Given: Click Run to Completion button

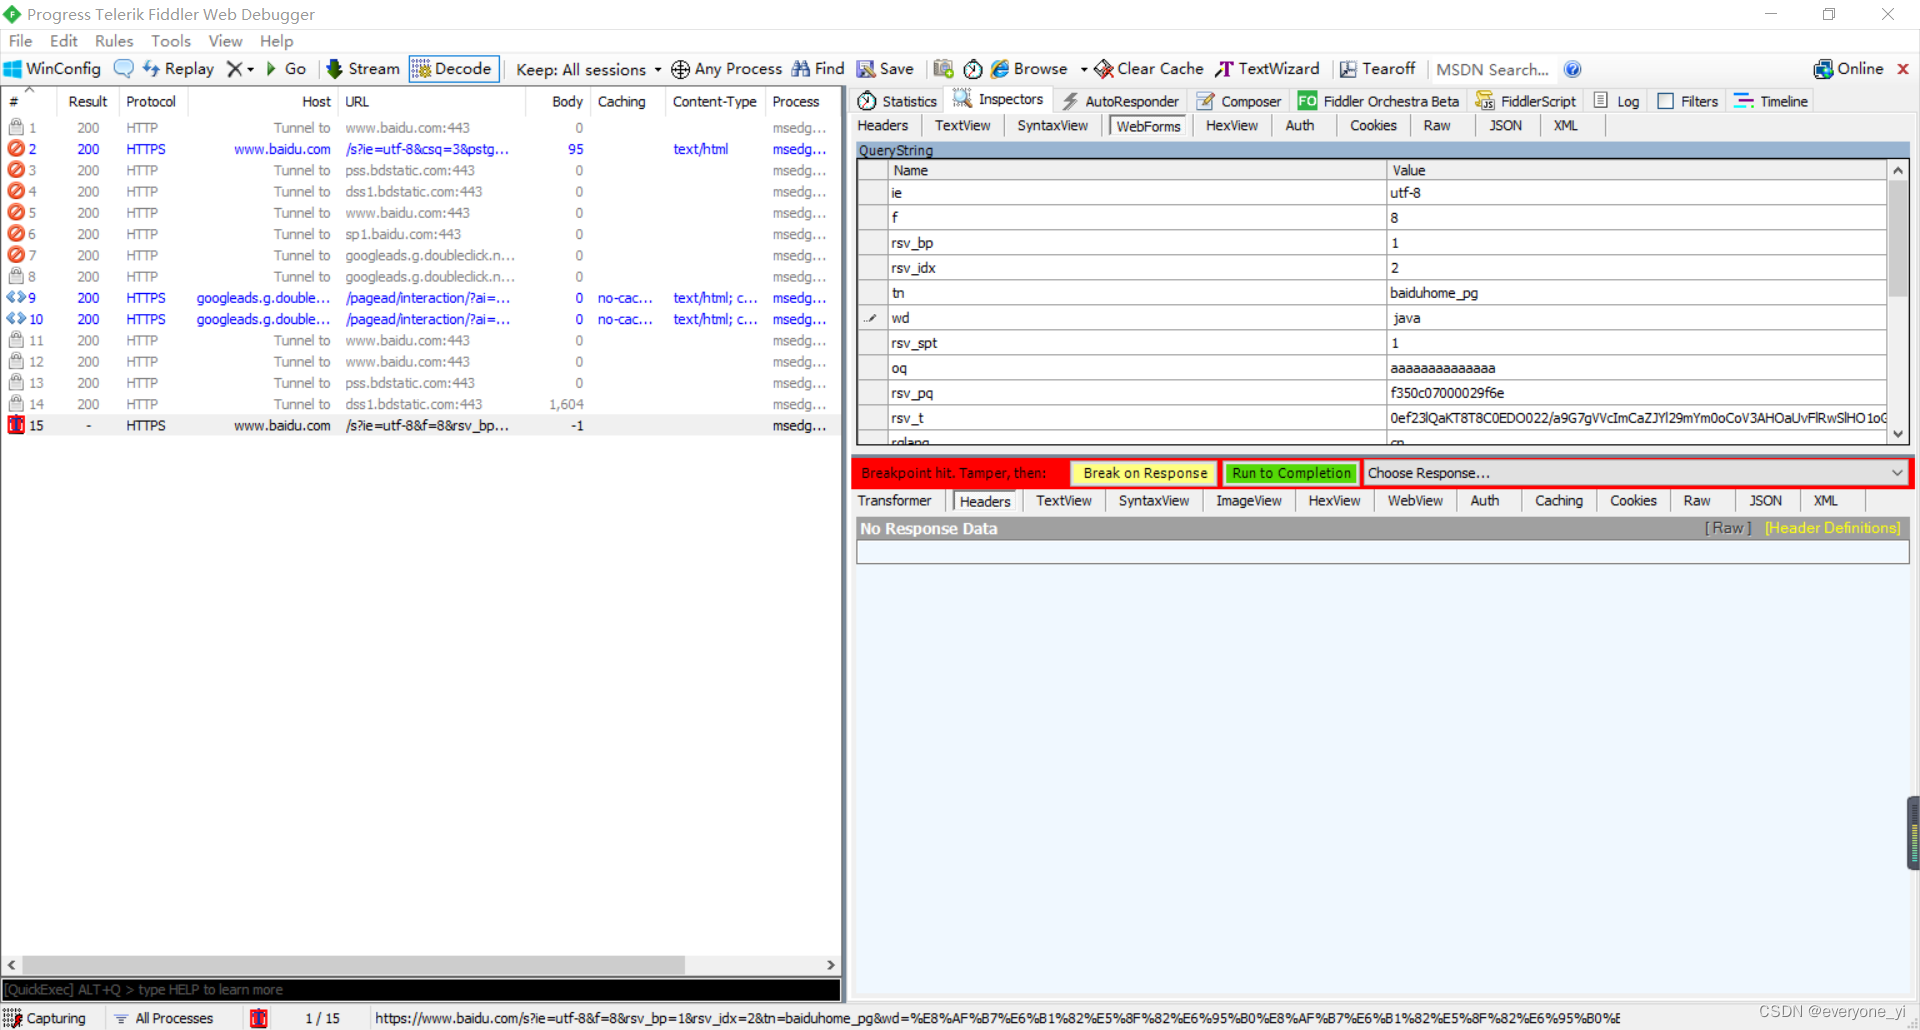Looking at the screenshot, I should coord(1291,473).
